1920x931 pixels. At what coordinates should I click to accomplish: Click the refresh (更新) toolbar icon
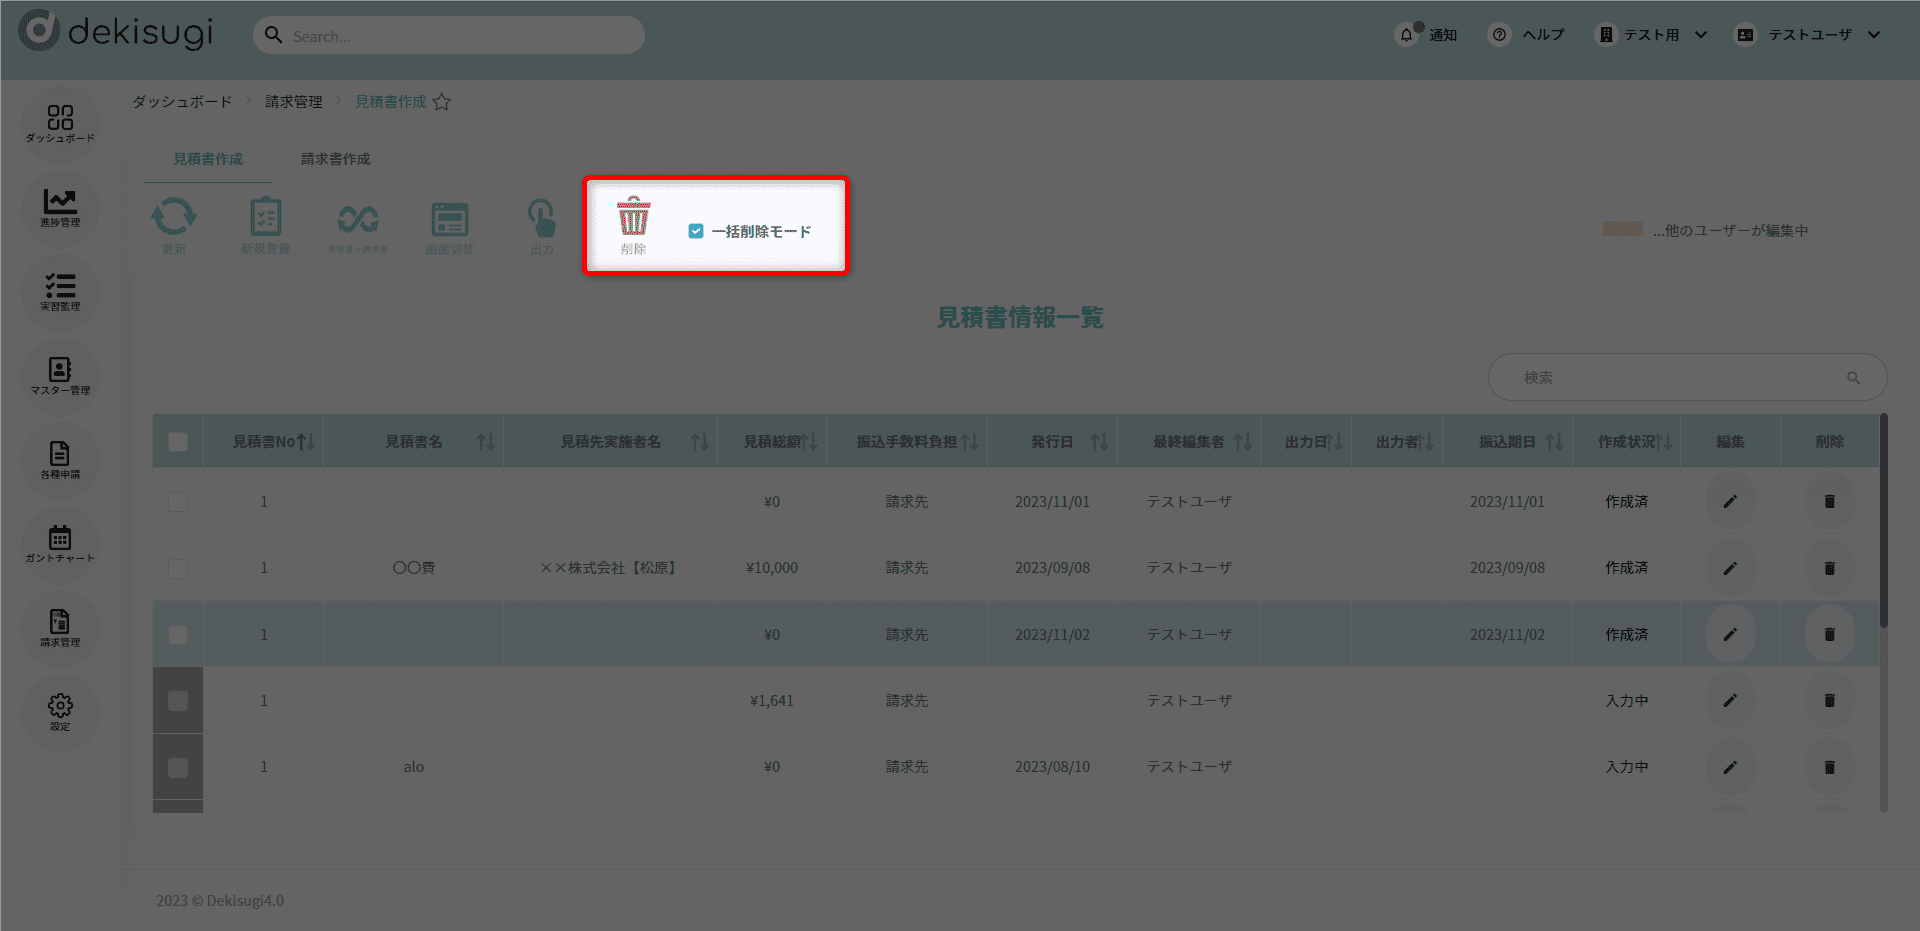174,218
